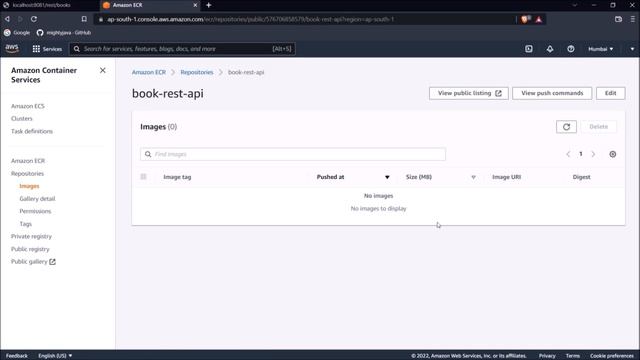Click View public listing button
Screen dimensions: 640x360
click(x=469, y=93)
